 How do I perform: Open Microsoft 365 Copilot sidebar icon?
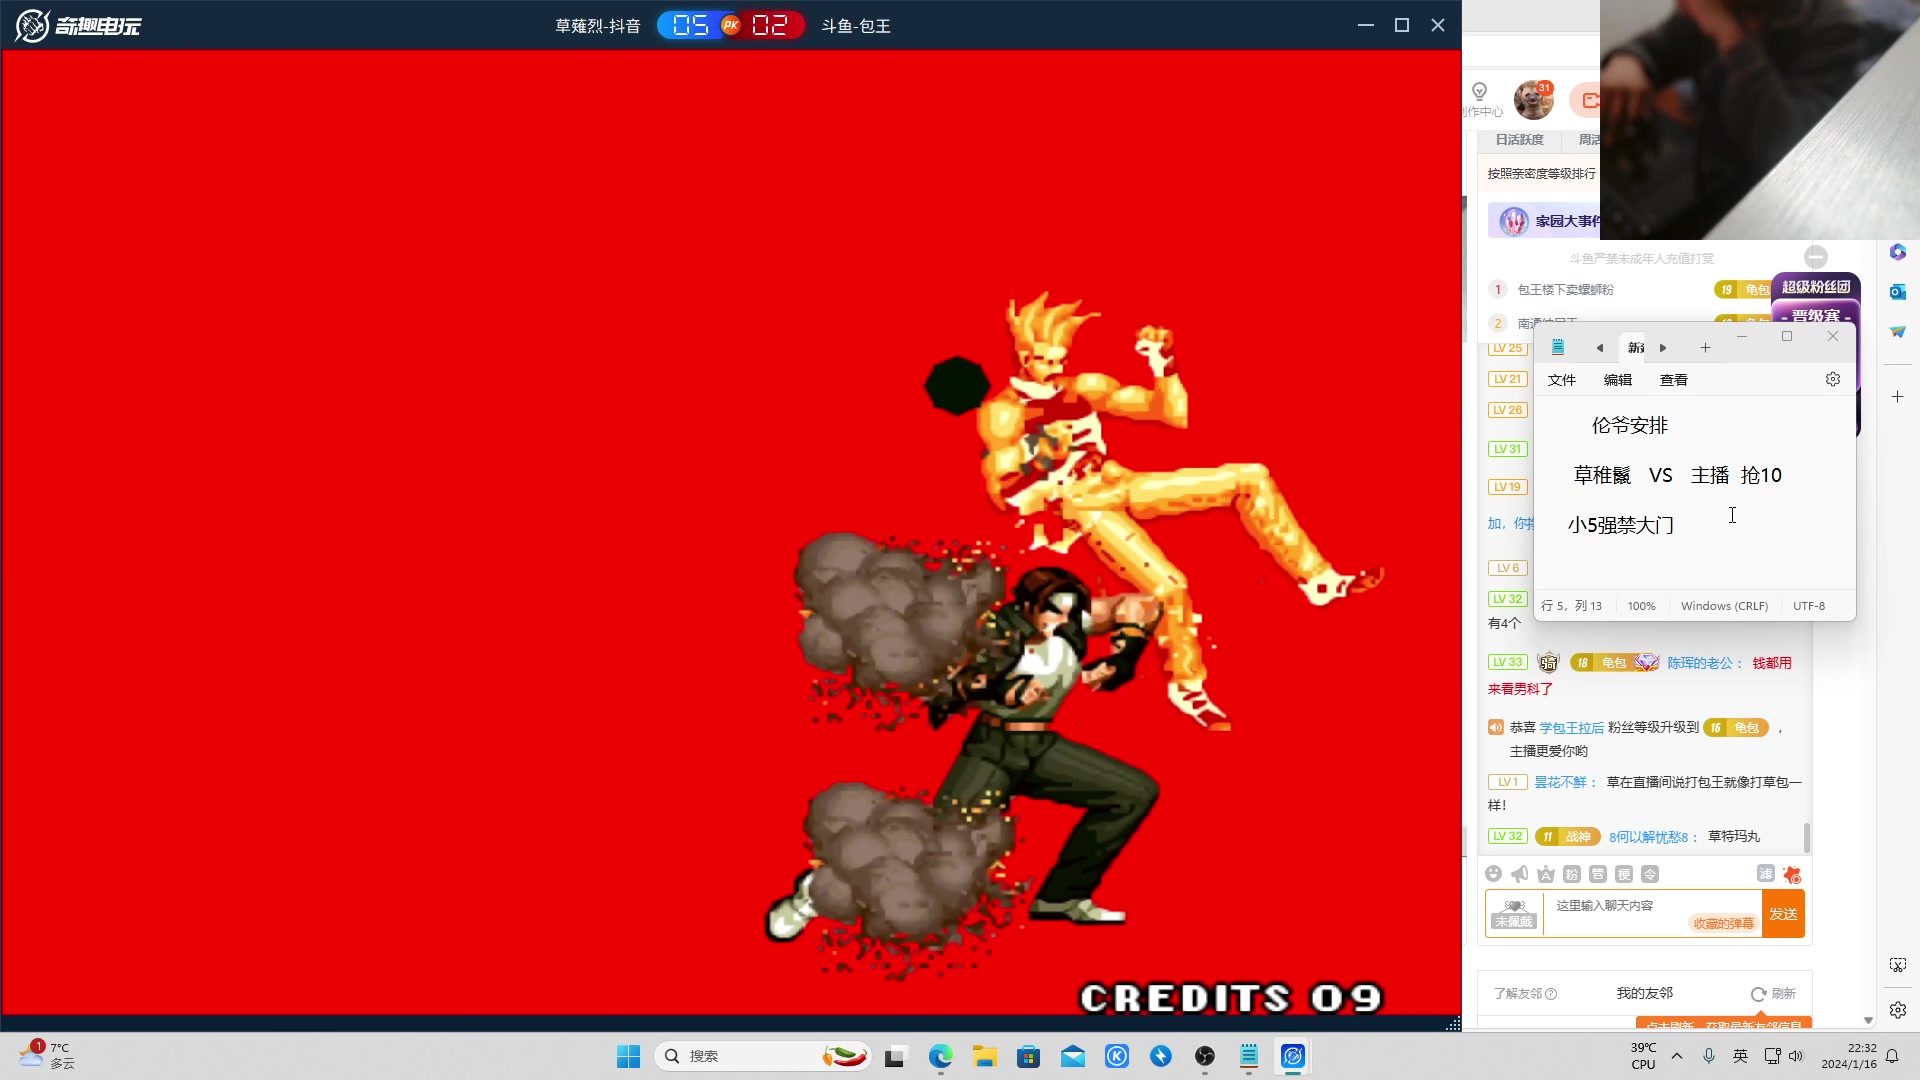point(1897,252)
